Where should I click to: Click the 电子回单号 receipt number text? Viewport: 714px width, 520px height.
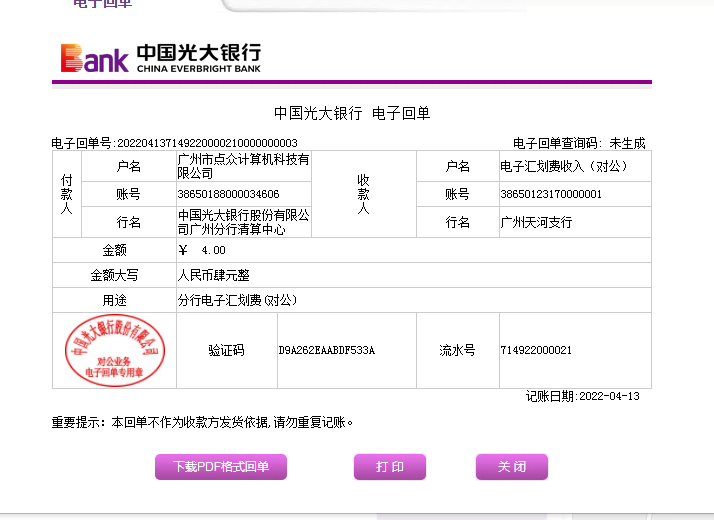[x=175, y=143]
